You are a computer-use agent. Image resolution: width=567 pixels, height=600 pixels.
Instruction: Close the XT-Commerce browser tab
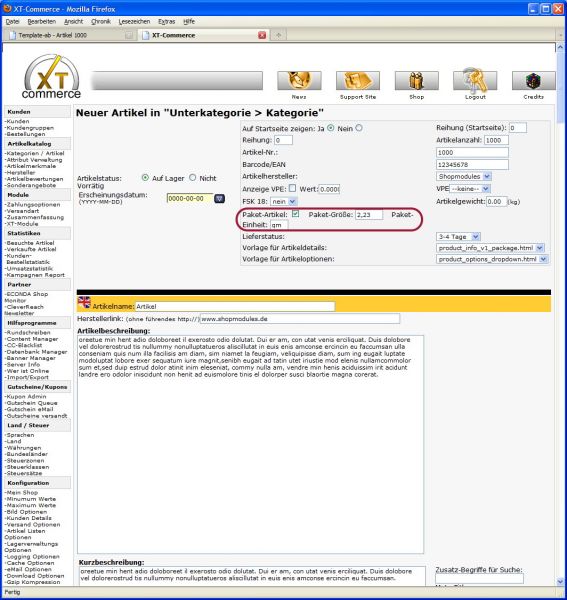[262, 35]
